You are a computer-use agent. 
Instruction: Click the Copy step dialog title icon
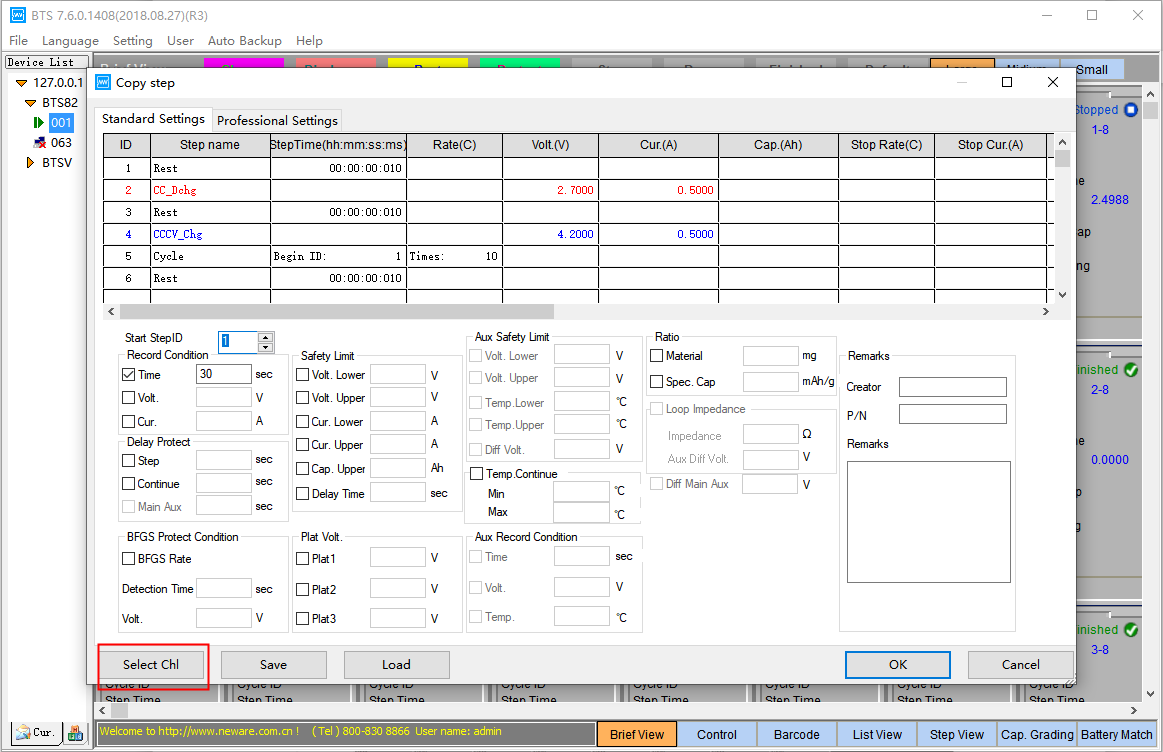point(103,82)
